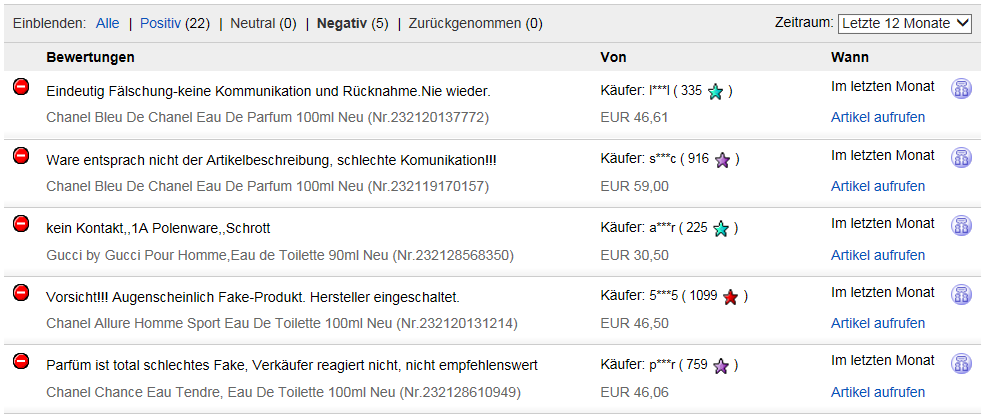Click the round purple icon in the Chanel Chance row
Screen dimensions: 985x418
click(x=961, y=363)
